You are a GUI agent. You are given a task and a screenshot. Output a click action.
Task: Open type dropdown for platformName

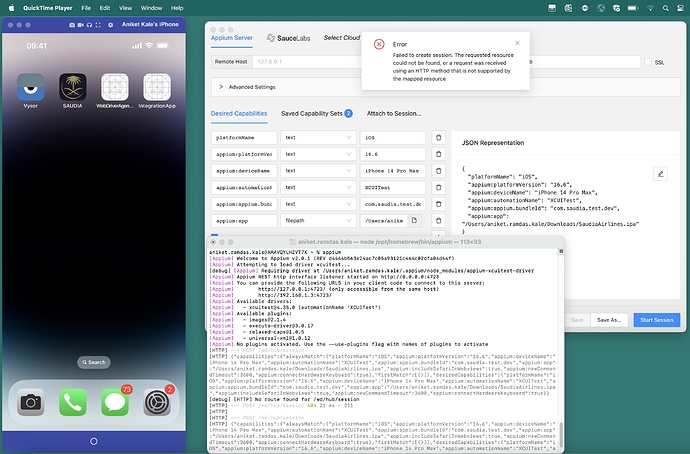(x=318, y=138)
